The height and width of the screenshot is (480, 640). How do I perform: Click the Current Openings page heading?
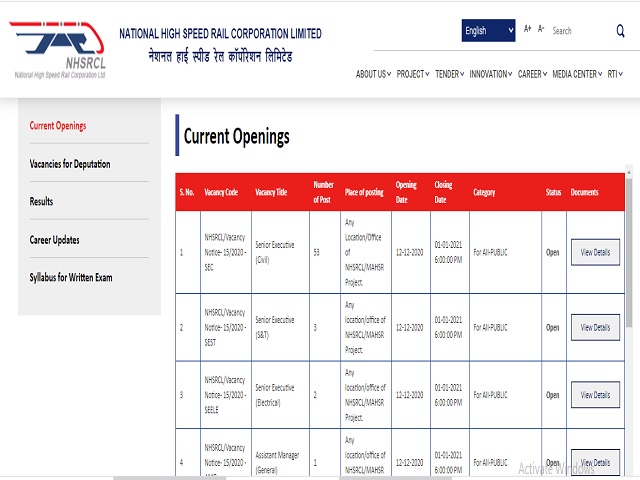click(x=237, y=136)
